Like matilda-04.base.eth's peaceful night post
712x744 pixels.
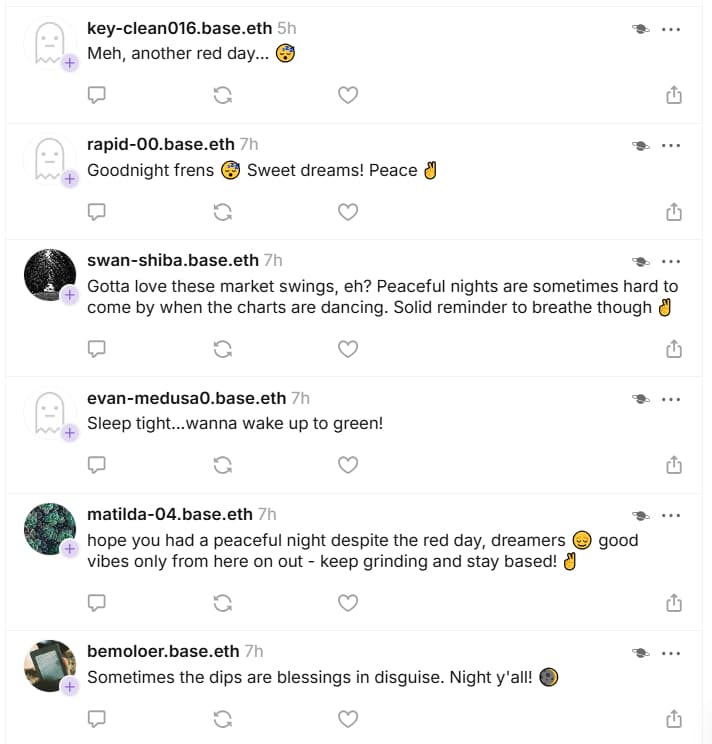(348, 603)
